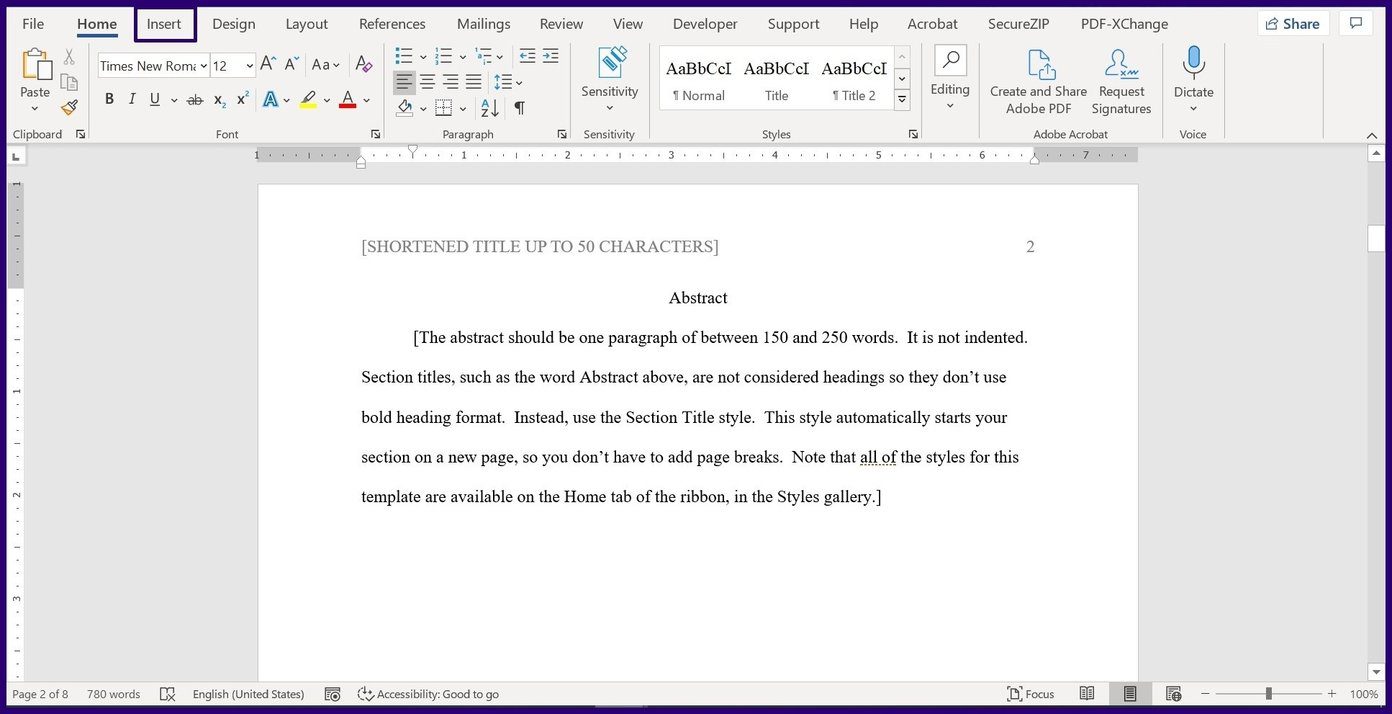Apply red font color

coord(347,100)
